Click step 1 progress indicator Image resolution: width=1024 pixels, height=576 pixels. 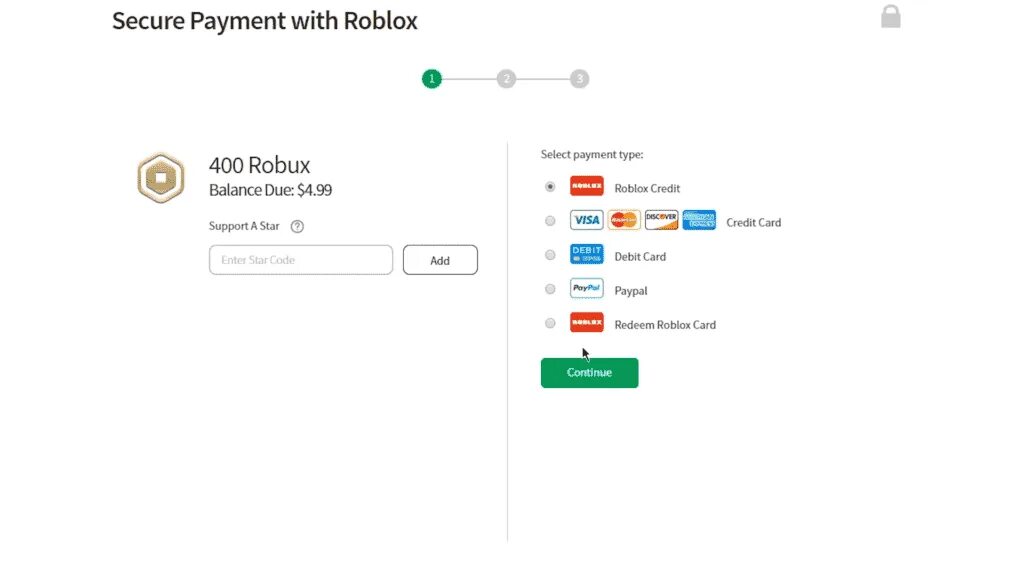coord(432,79)
